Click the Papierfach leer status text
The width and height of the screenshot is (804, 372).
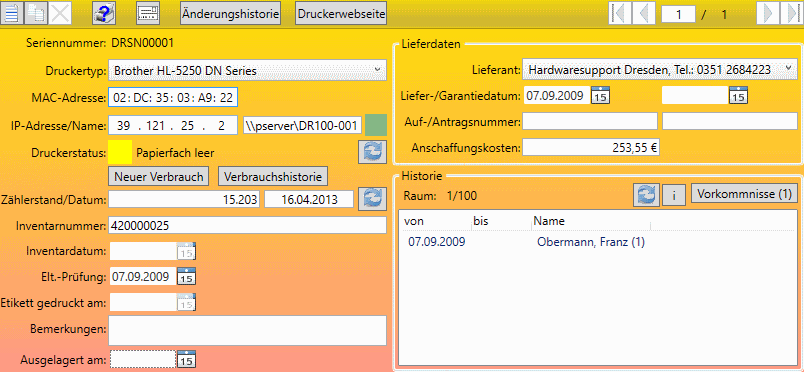pyautogui.click(x=175, y=152)
